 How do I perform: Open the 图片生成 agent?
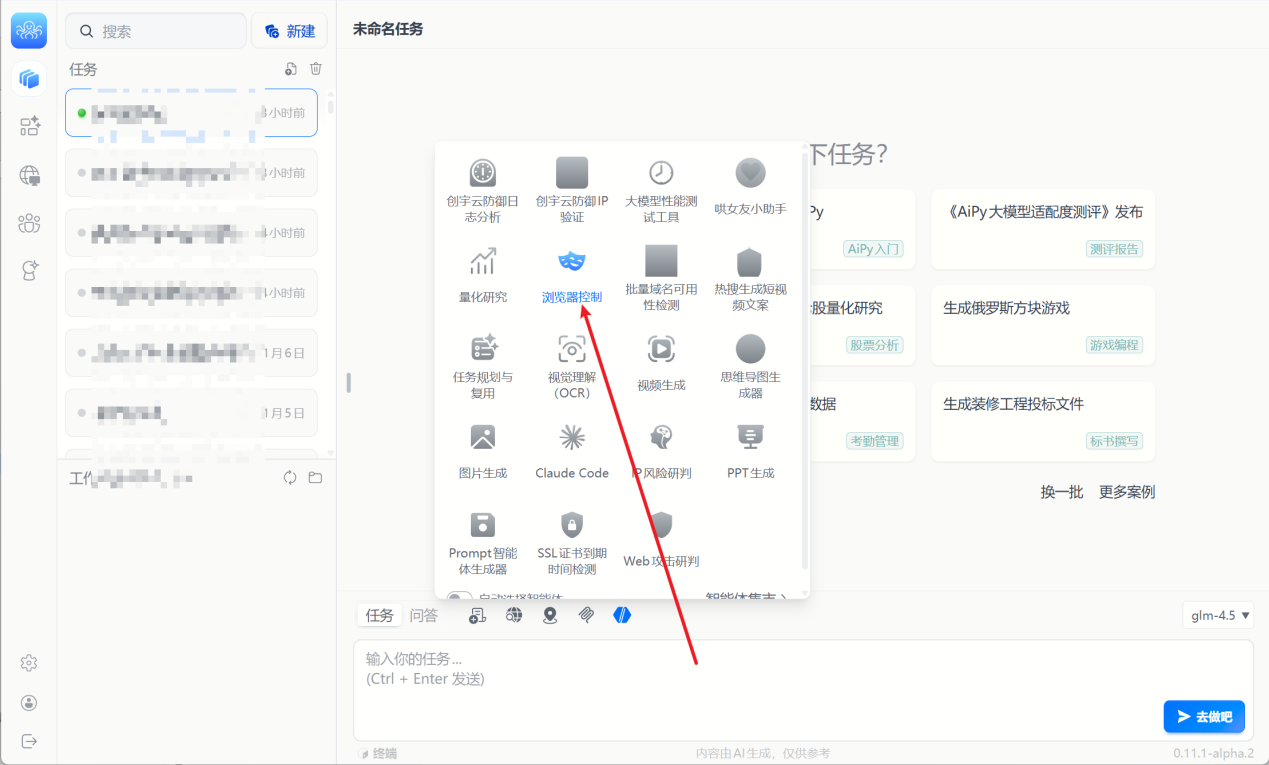click(483, 438)
